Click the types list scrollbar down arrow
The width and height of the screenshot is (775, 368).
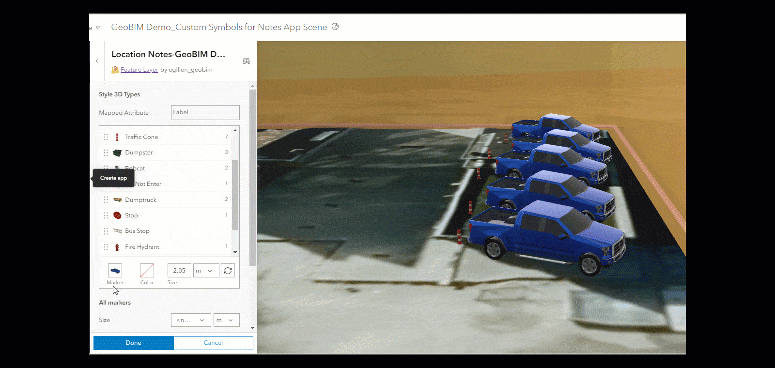pyautogui.click(x=236, y=251)
